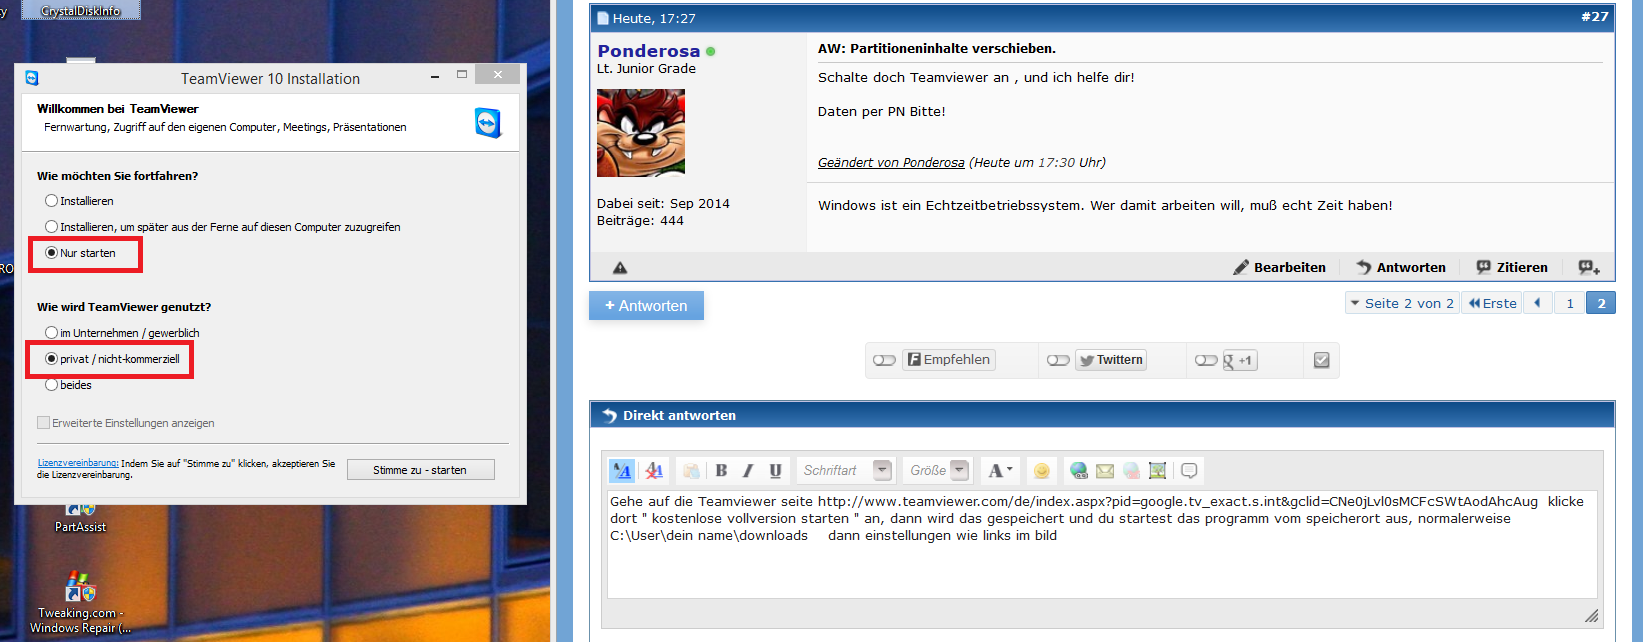Click the insert link globe icon
The image size is (1643, 642).
tap(1078, 470)
